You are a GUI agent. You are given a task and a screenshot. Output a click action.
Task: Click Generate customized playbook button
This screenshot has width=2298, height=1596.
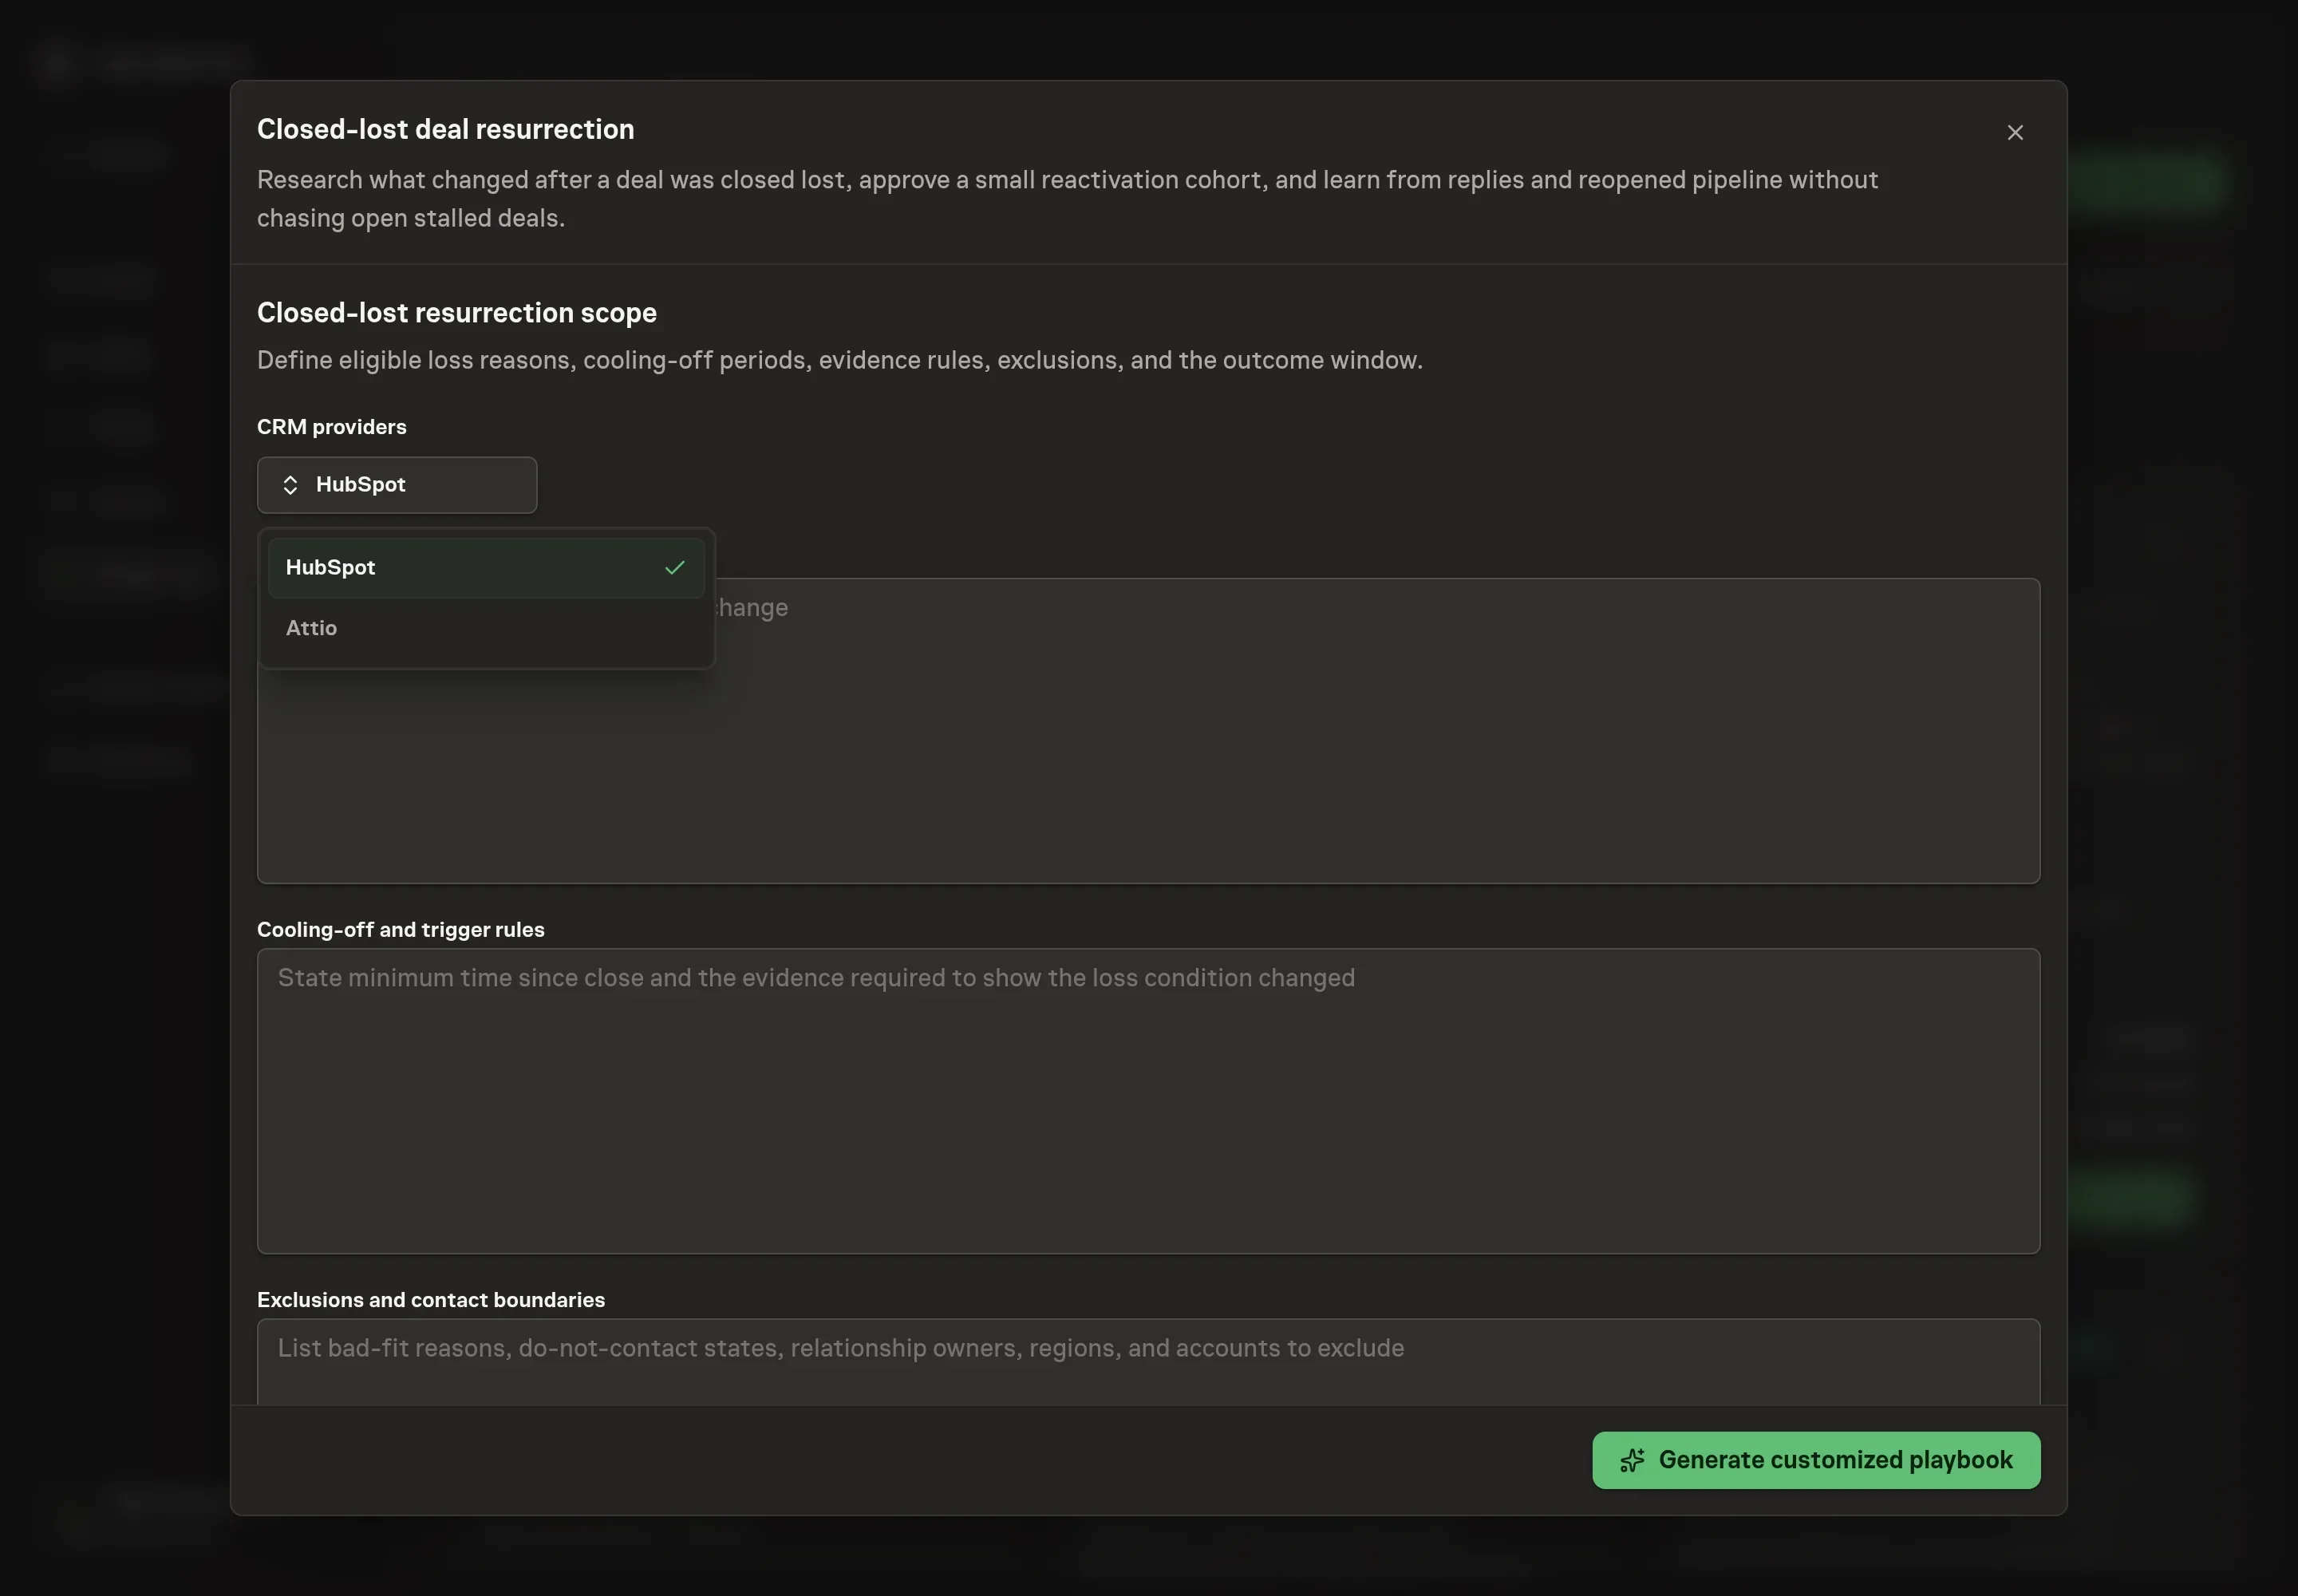(x=1816, y=1460)
